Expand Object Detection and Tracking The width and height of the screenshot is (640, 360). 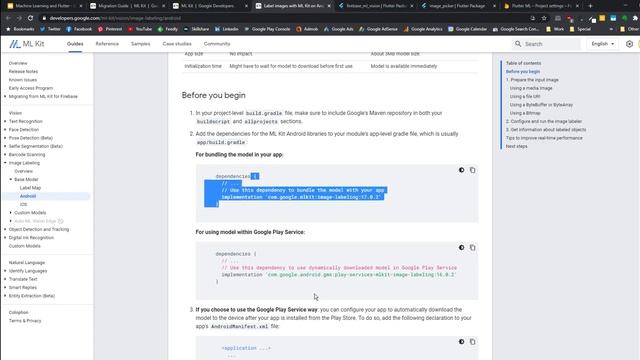pyautogui.click(x=5, y=229)
